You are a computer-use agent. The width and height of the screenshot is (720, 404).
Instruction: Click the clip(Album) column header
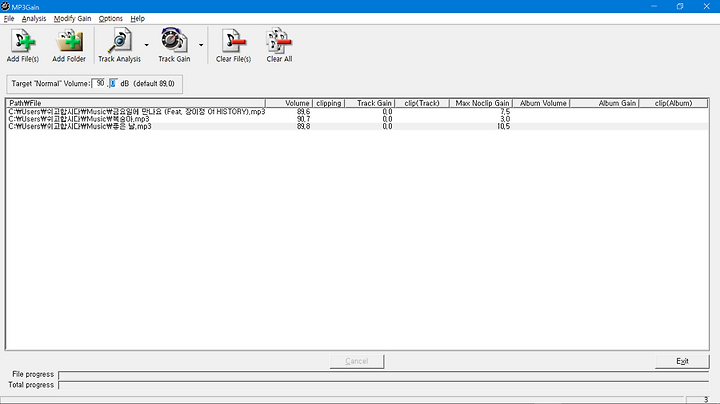(x=673, y=103)
